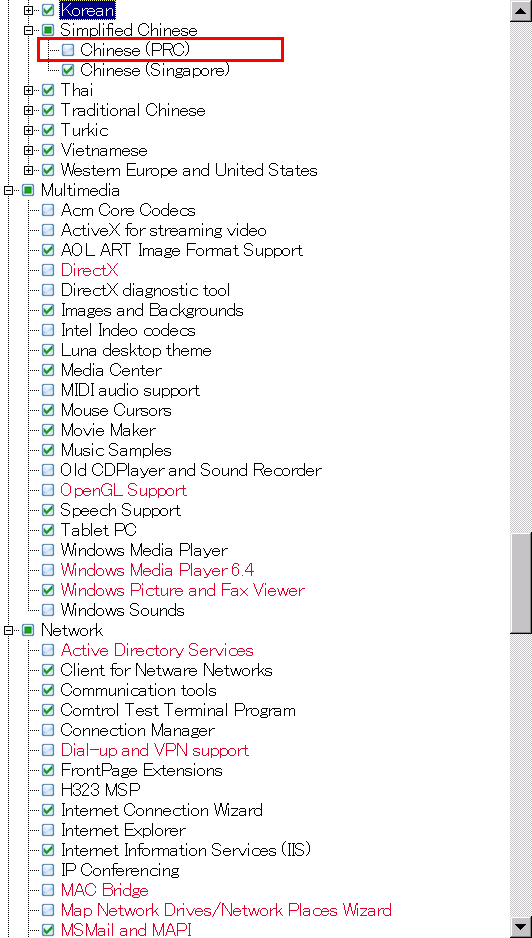
Task: Uncheck the Chinese (Singapore) checkbox
Action: click(x=68, y=71)
